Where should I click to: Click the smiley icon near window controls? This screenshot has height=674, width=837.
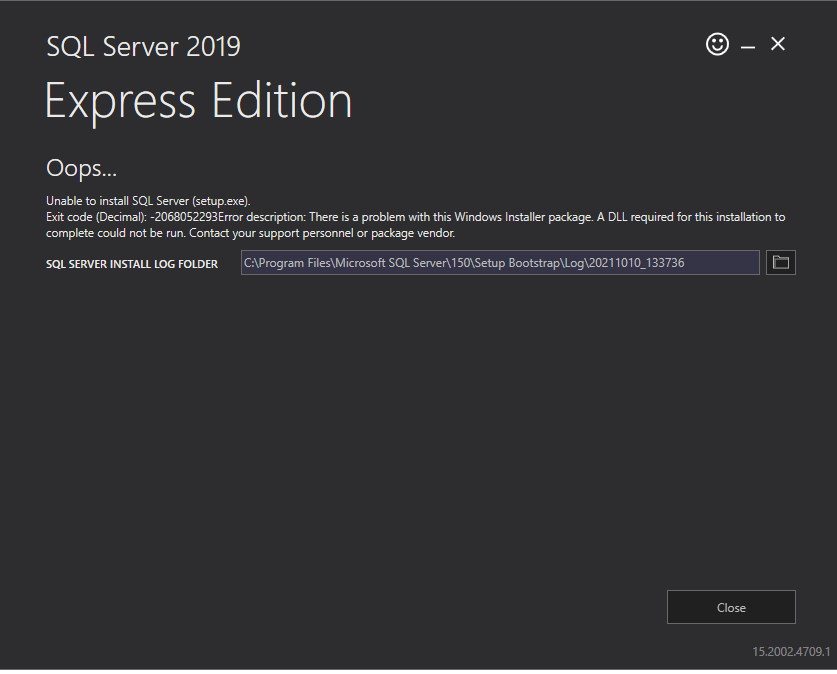[717, 44]
